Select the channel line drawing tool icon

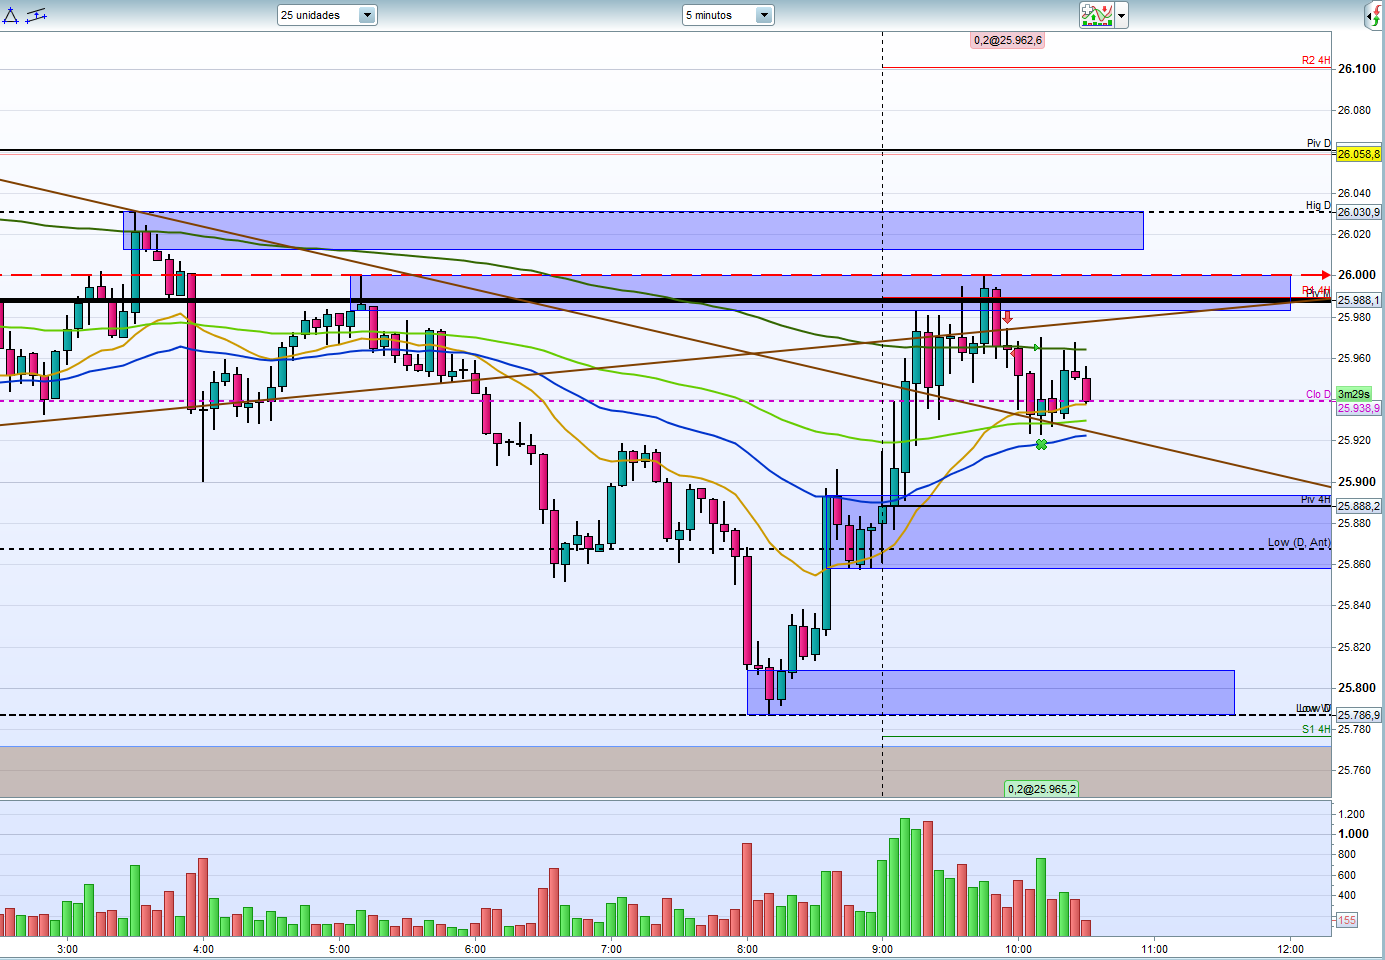pyautogui.click(x=36, y=15)
